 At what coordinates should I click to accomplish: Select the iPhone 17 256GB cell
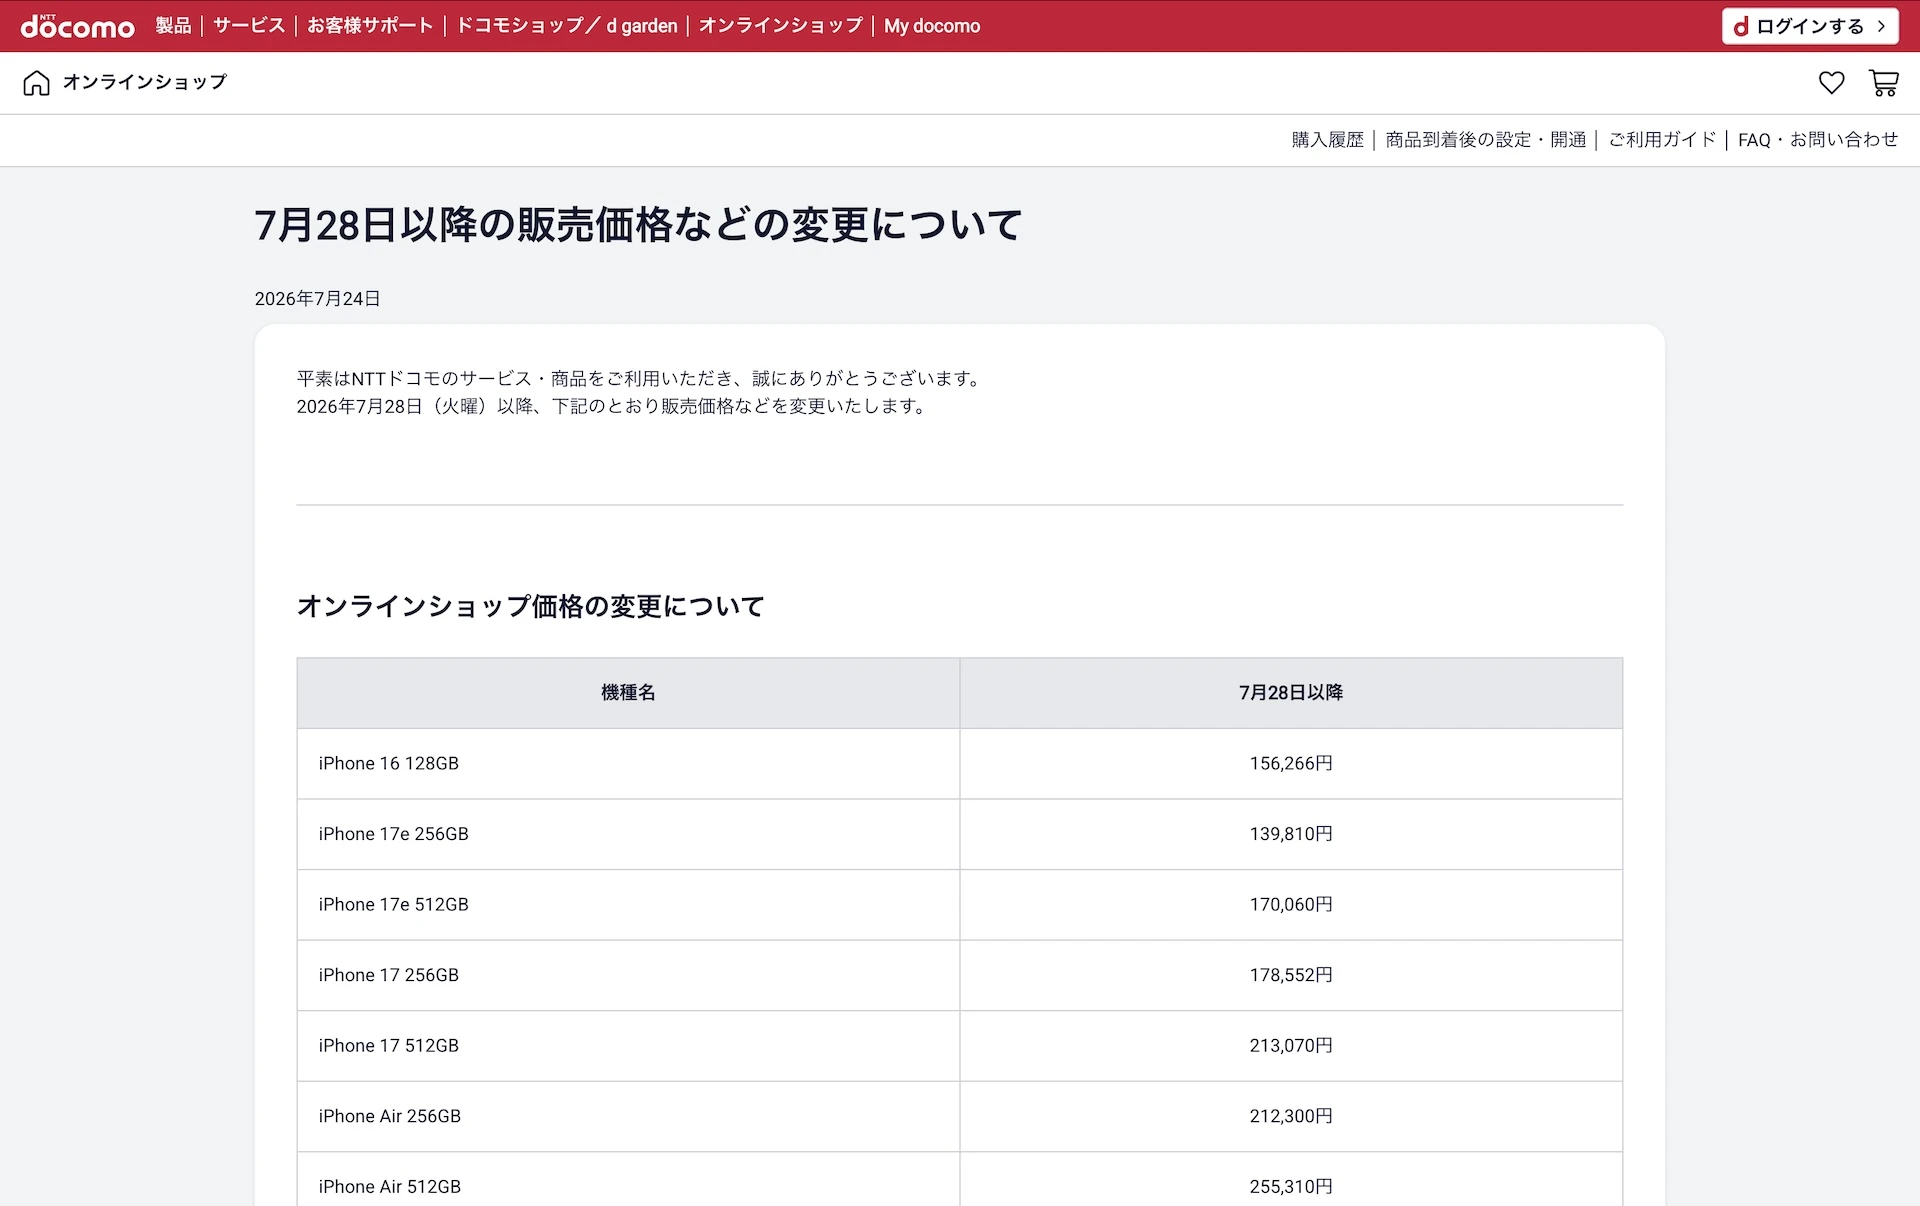click(628, 975)
